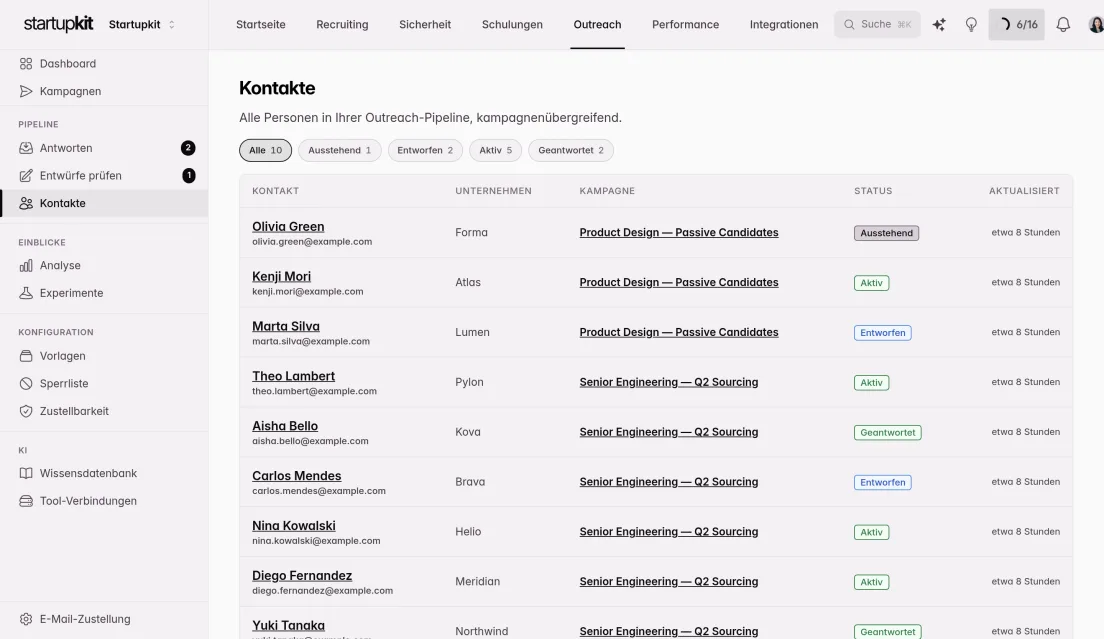Click the Wissensdatenbank book icon

click(x=26, y=473)
